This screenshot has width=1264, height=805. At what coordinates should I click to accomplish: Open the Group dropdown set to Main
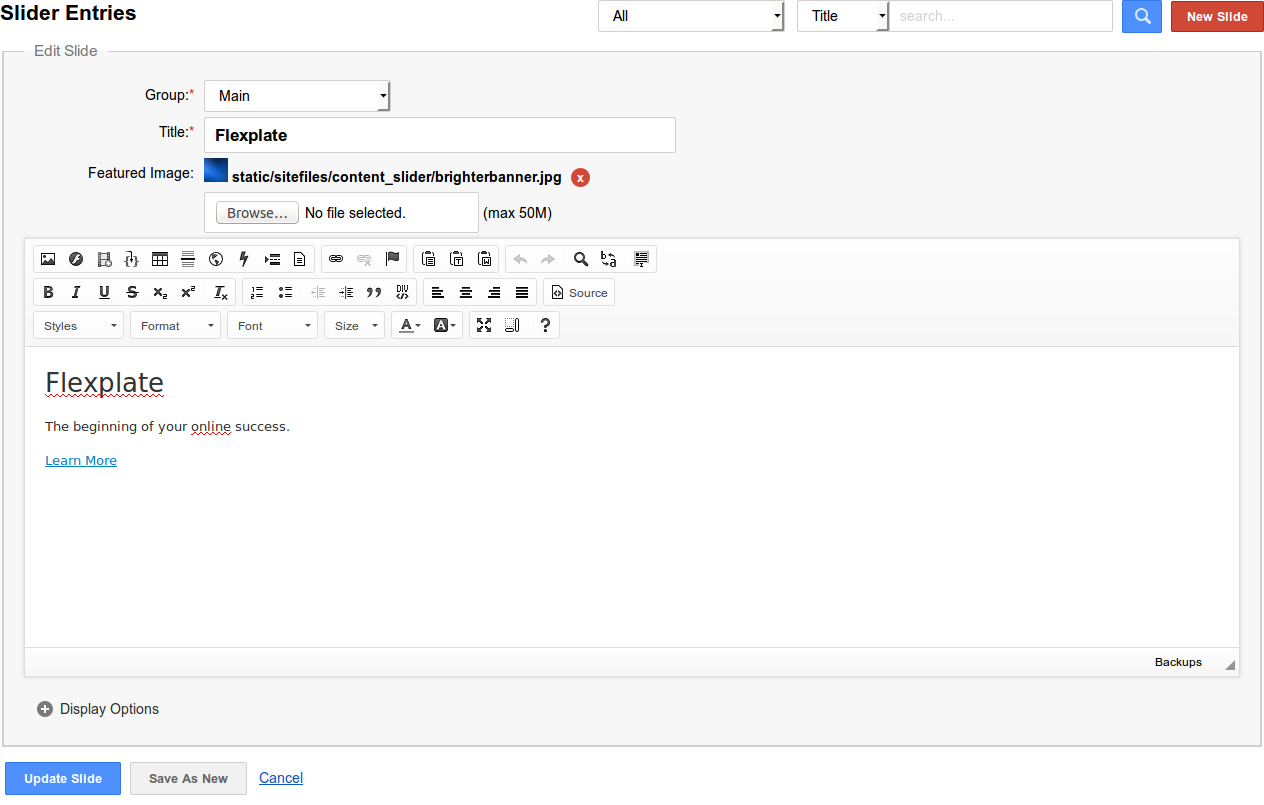pyautogui.click(x=297, y=96)
